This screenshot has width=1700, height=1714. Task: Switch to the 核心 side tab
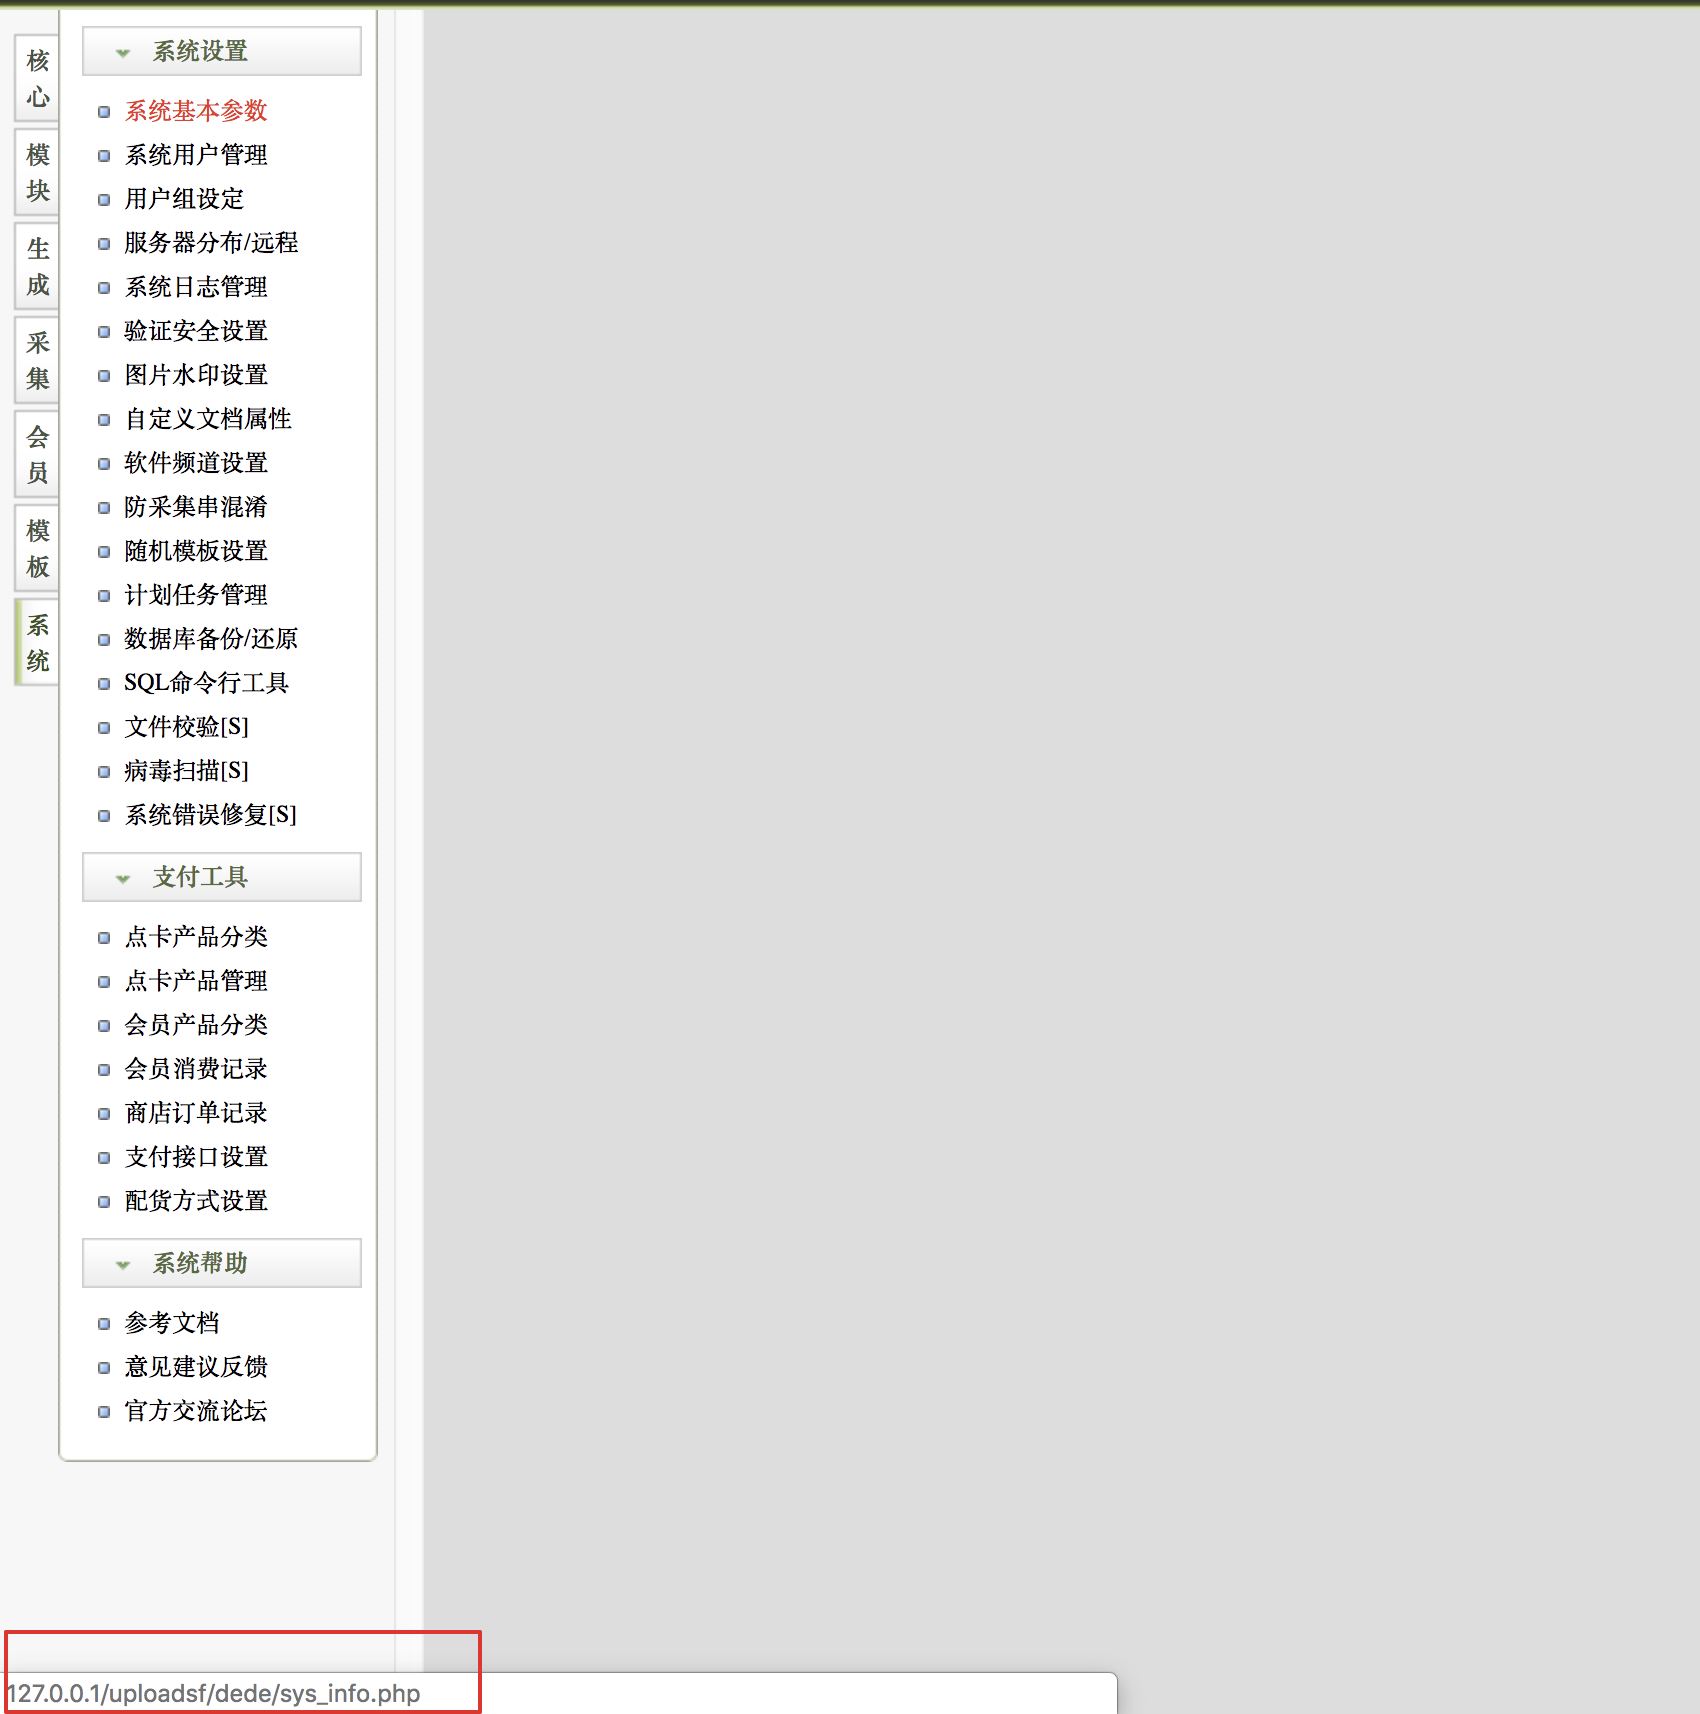pyautogui.click(x=38, y=79)
